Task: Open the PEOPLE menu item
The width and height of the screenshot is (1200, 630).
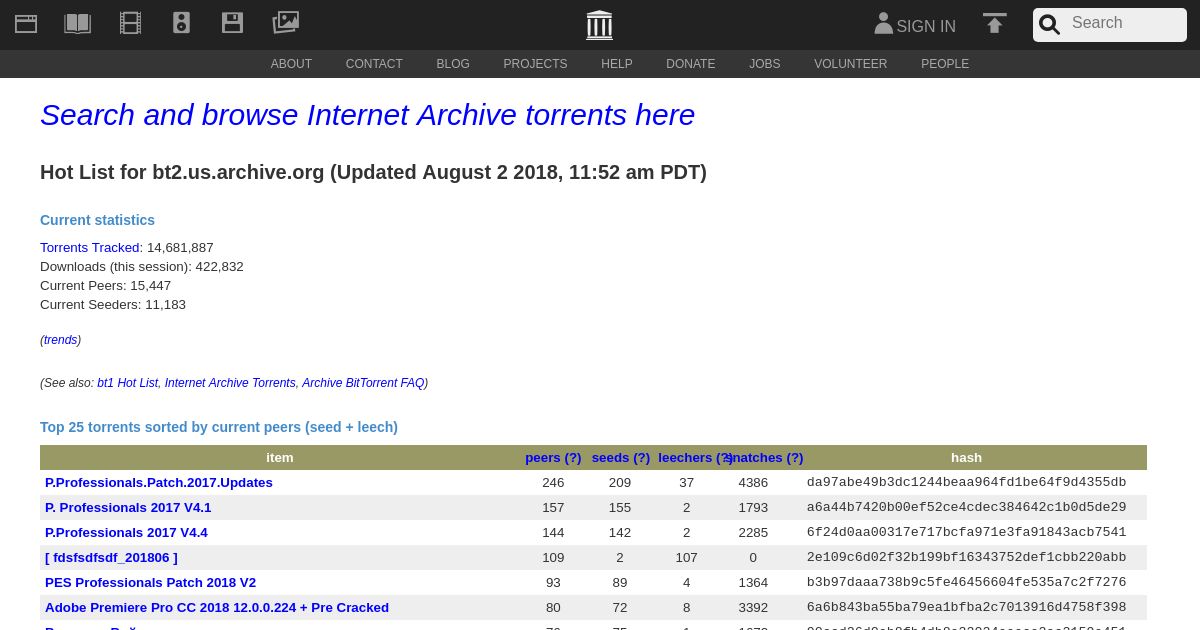Action: click(945, 64)
